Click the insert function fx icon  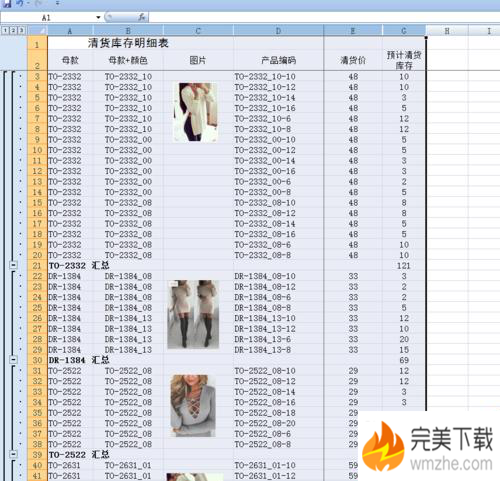[x=142, y=17]
